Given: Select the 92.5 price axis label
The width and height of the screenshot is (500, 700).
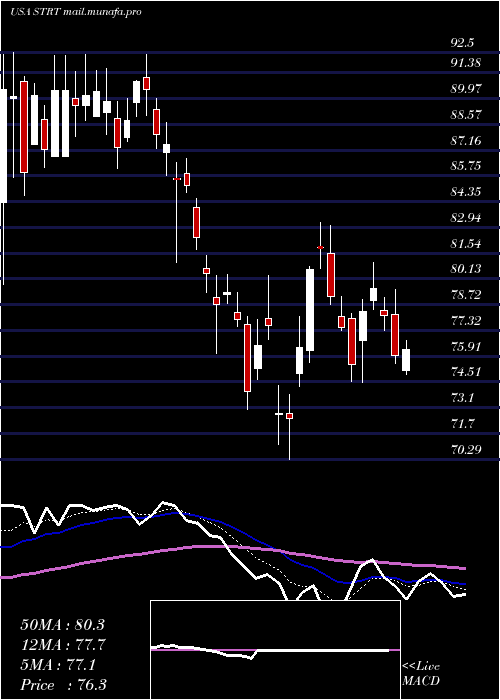Looking at the screenshot, I should pos(462,43).
